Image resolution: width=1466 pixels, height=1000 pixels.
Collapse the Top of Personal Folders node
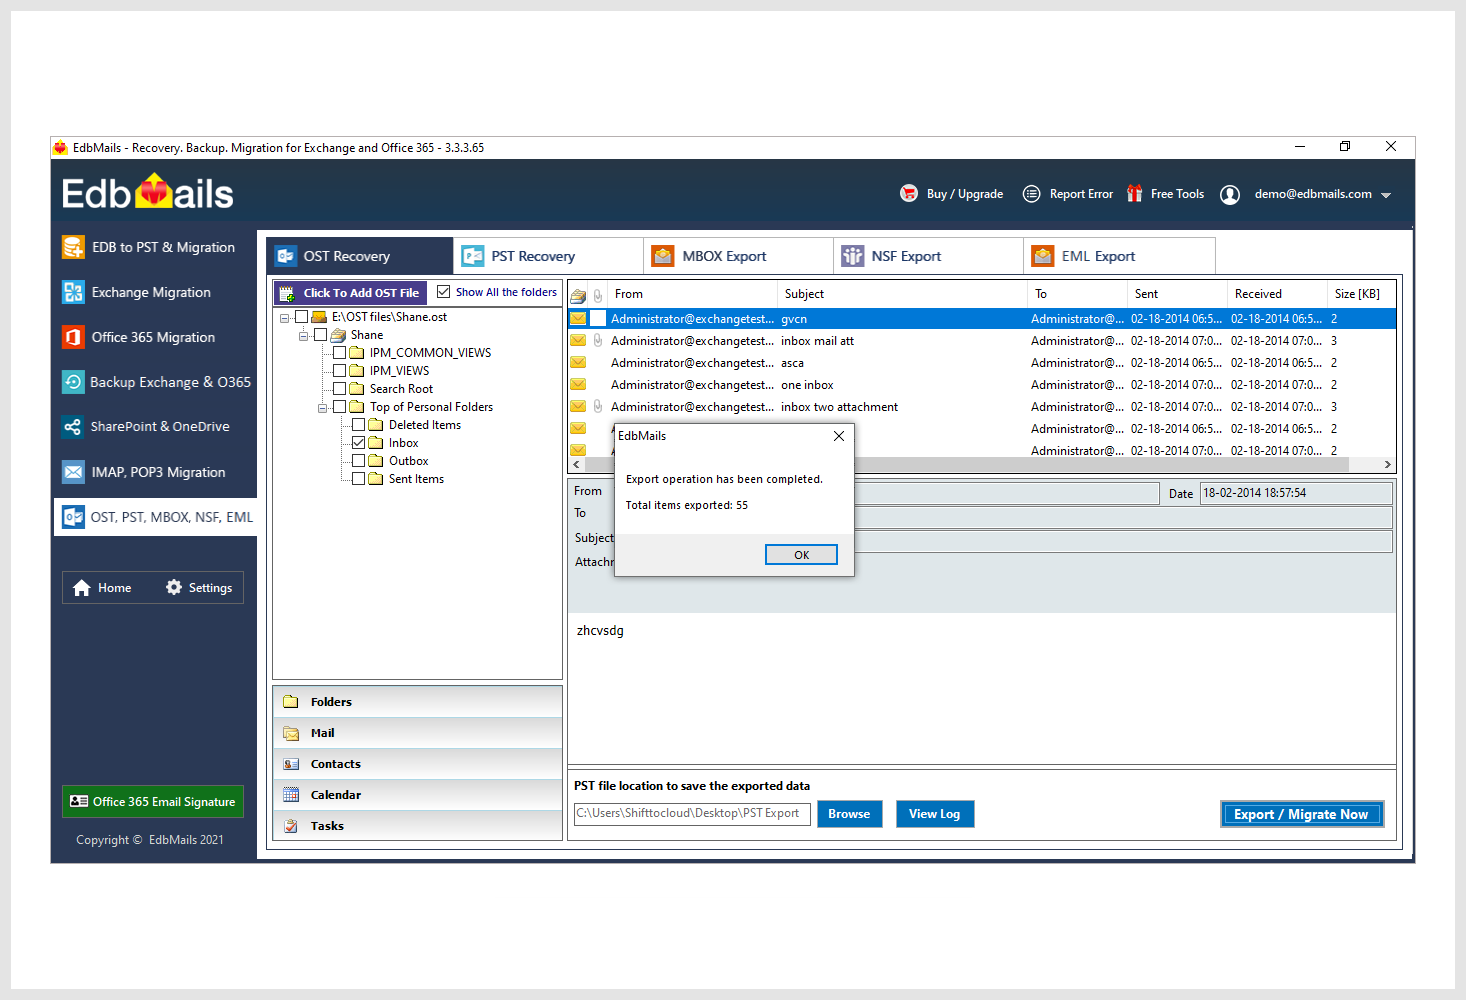tap(323, 408)
